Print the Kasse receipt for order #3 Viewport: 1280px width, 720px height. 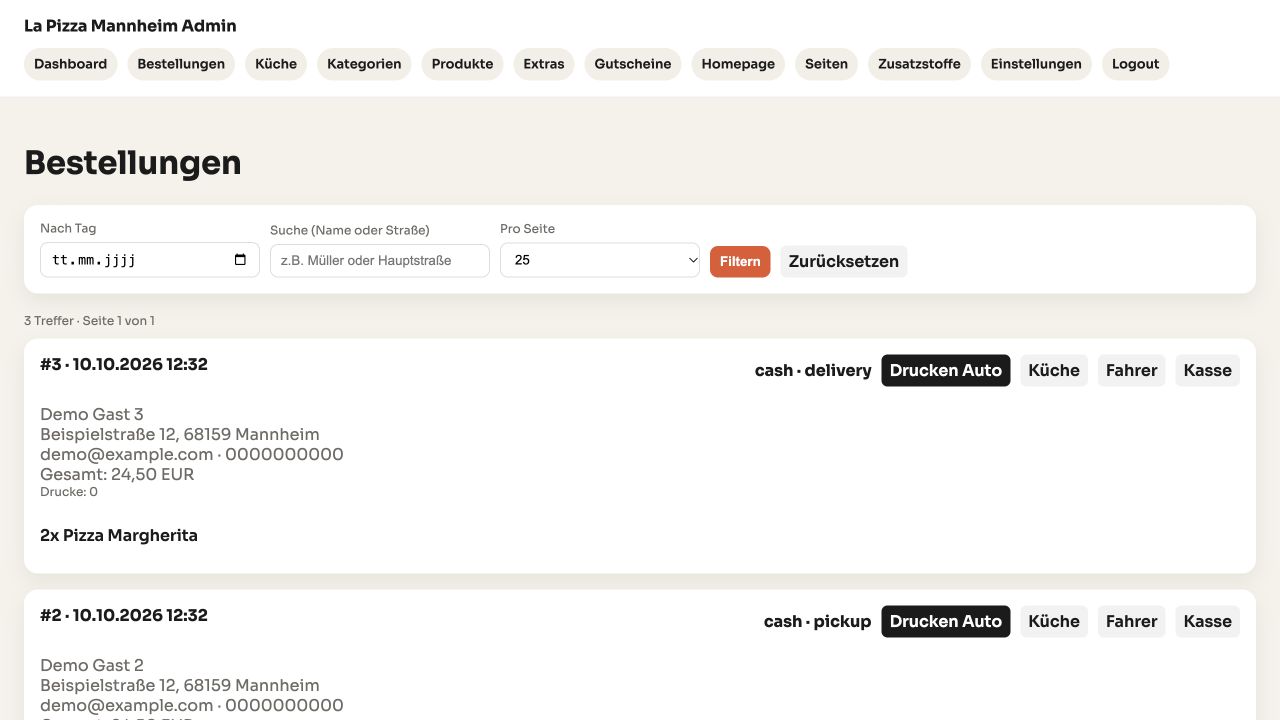point(1207,370)
